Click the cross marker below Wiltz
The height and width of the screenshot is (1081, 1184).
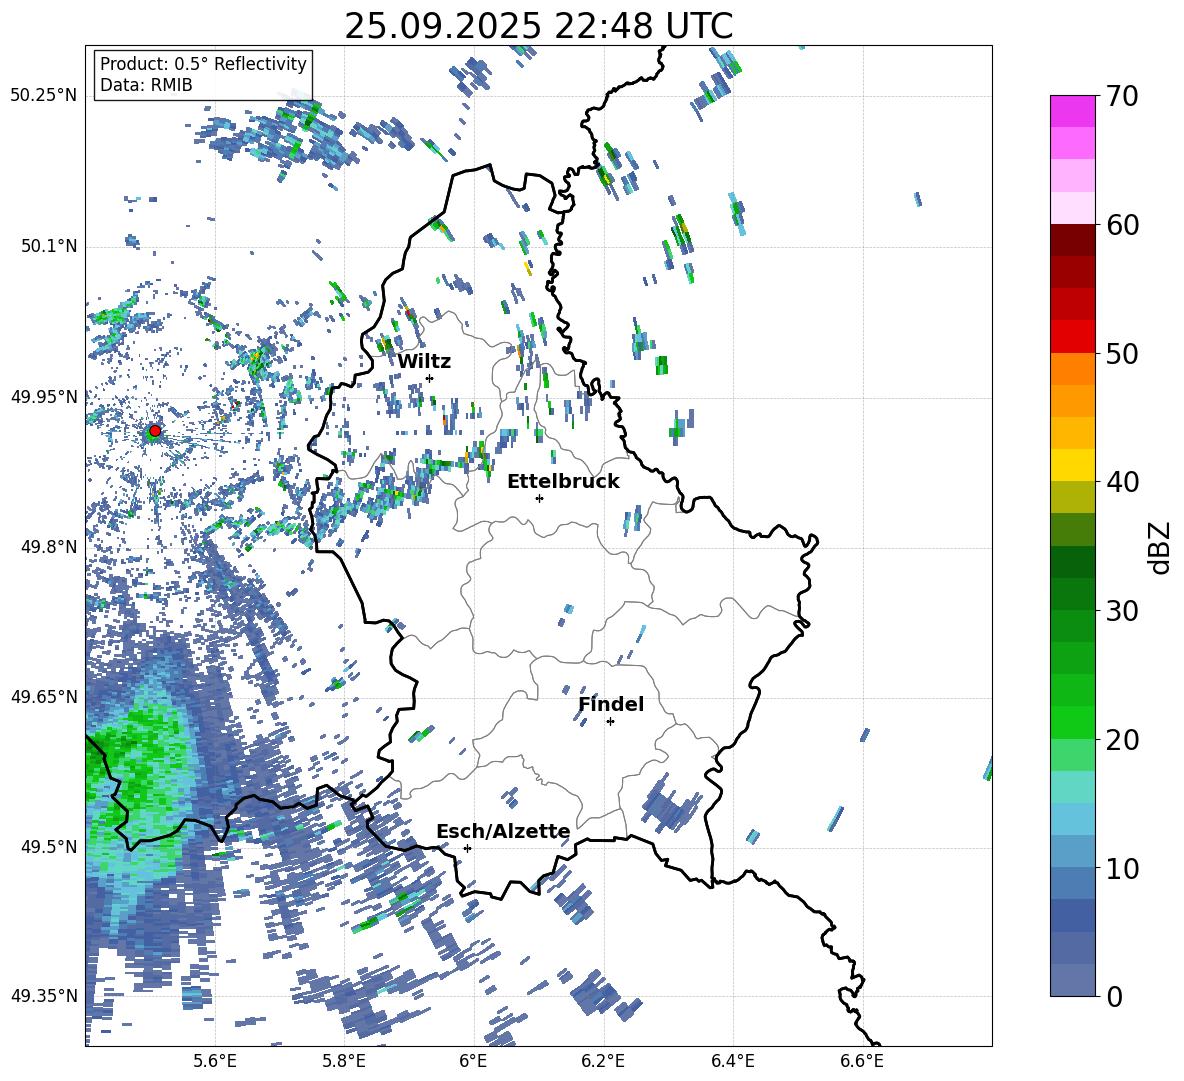tap(430, 378)
